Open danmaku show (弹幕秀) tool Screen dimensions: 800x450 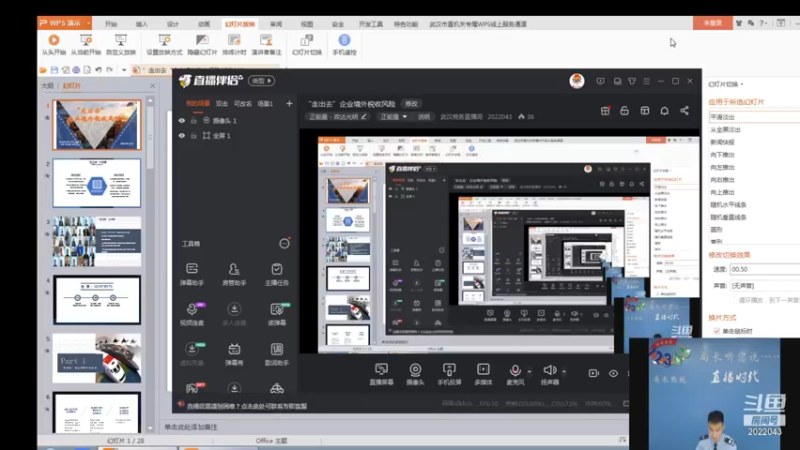[x=234, y=354]
